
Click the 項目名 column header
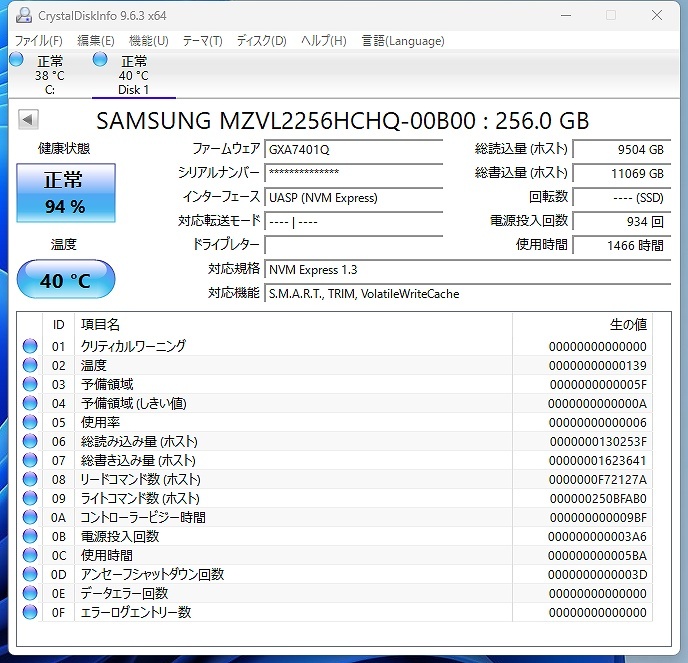click(x=293, y=325)
